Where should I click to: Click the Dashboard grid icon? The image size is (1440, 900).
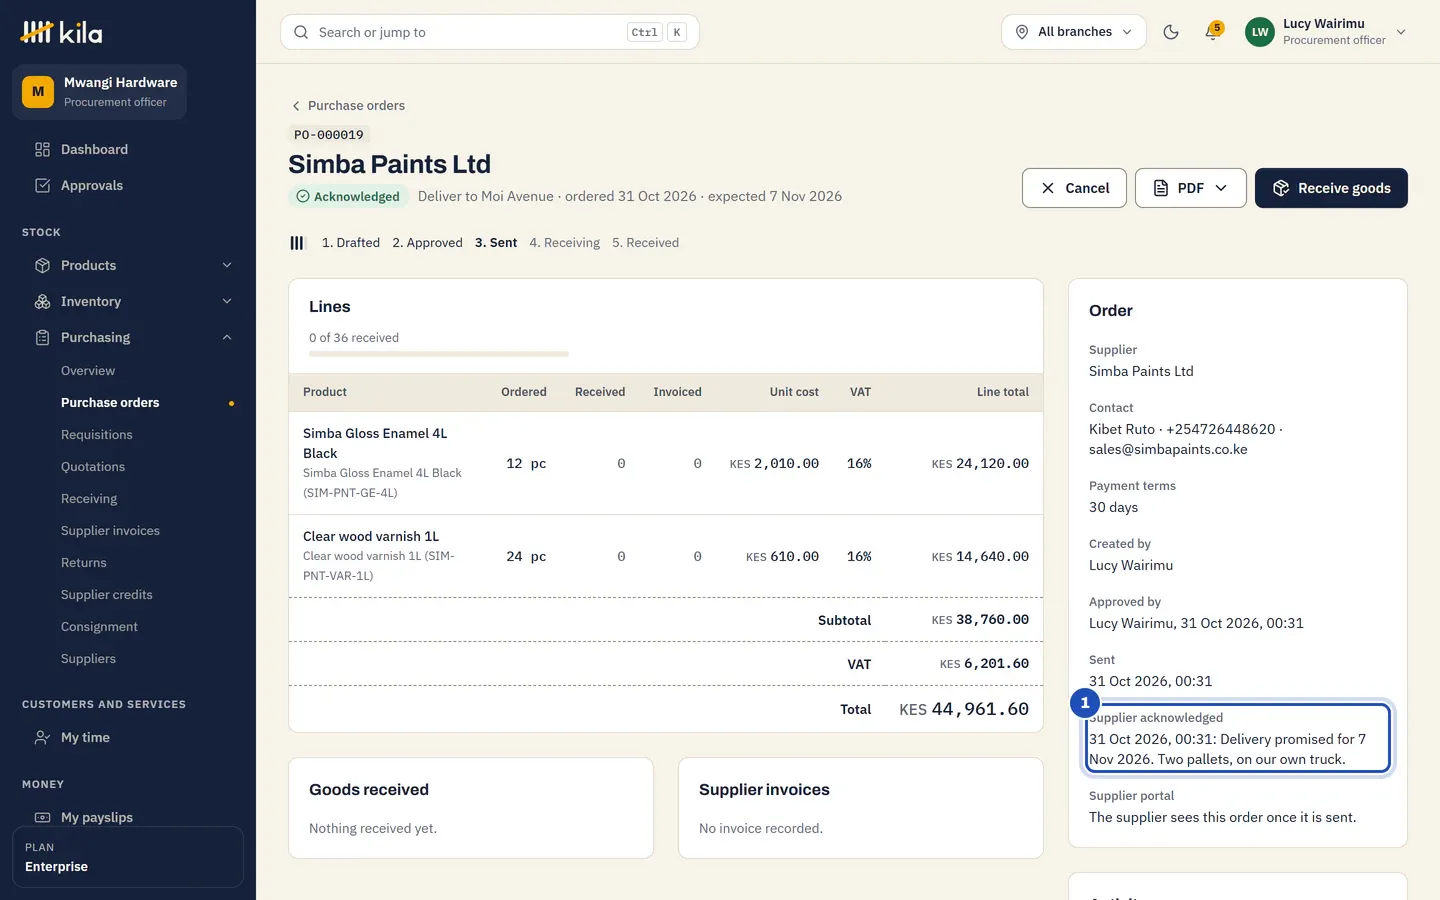click(x=42, y=149)
